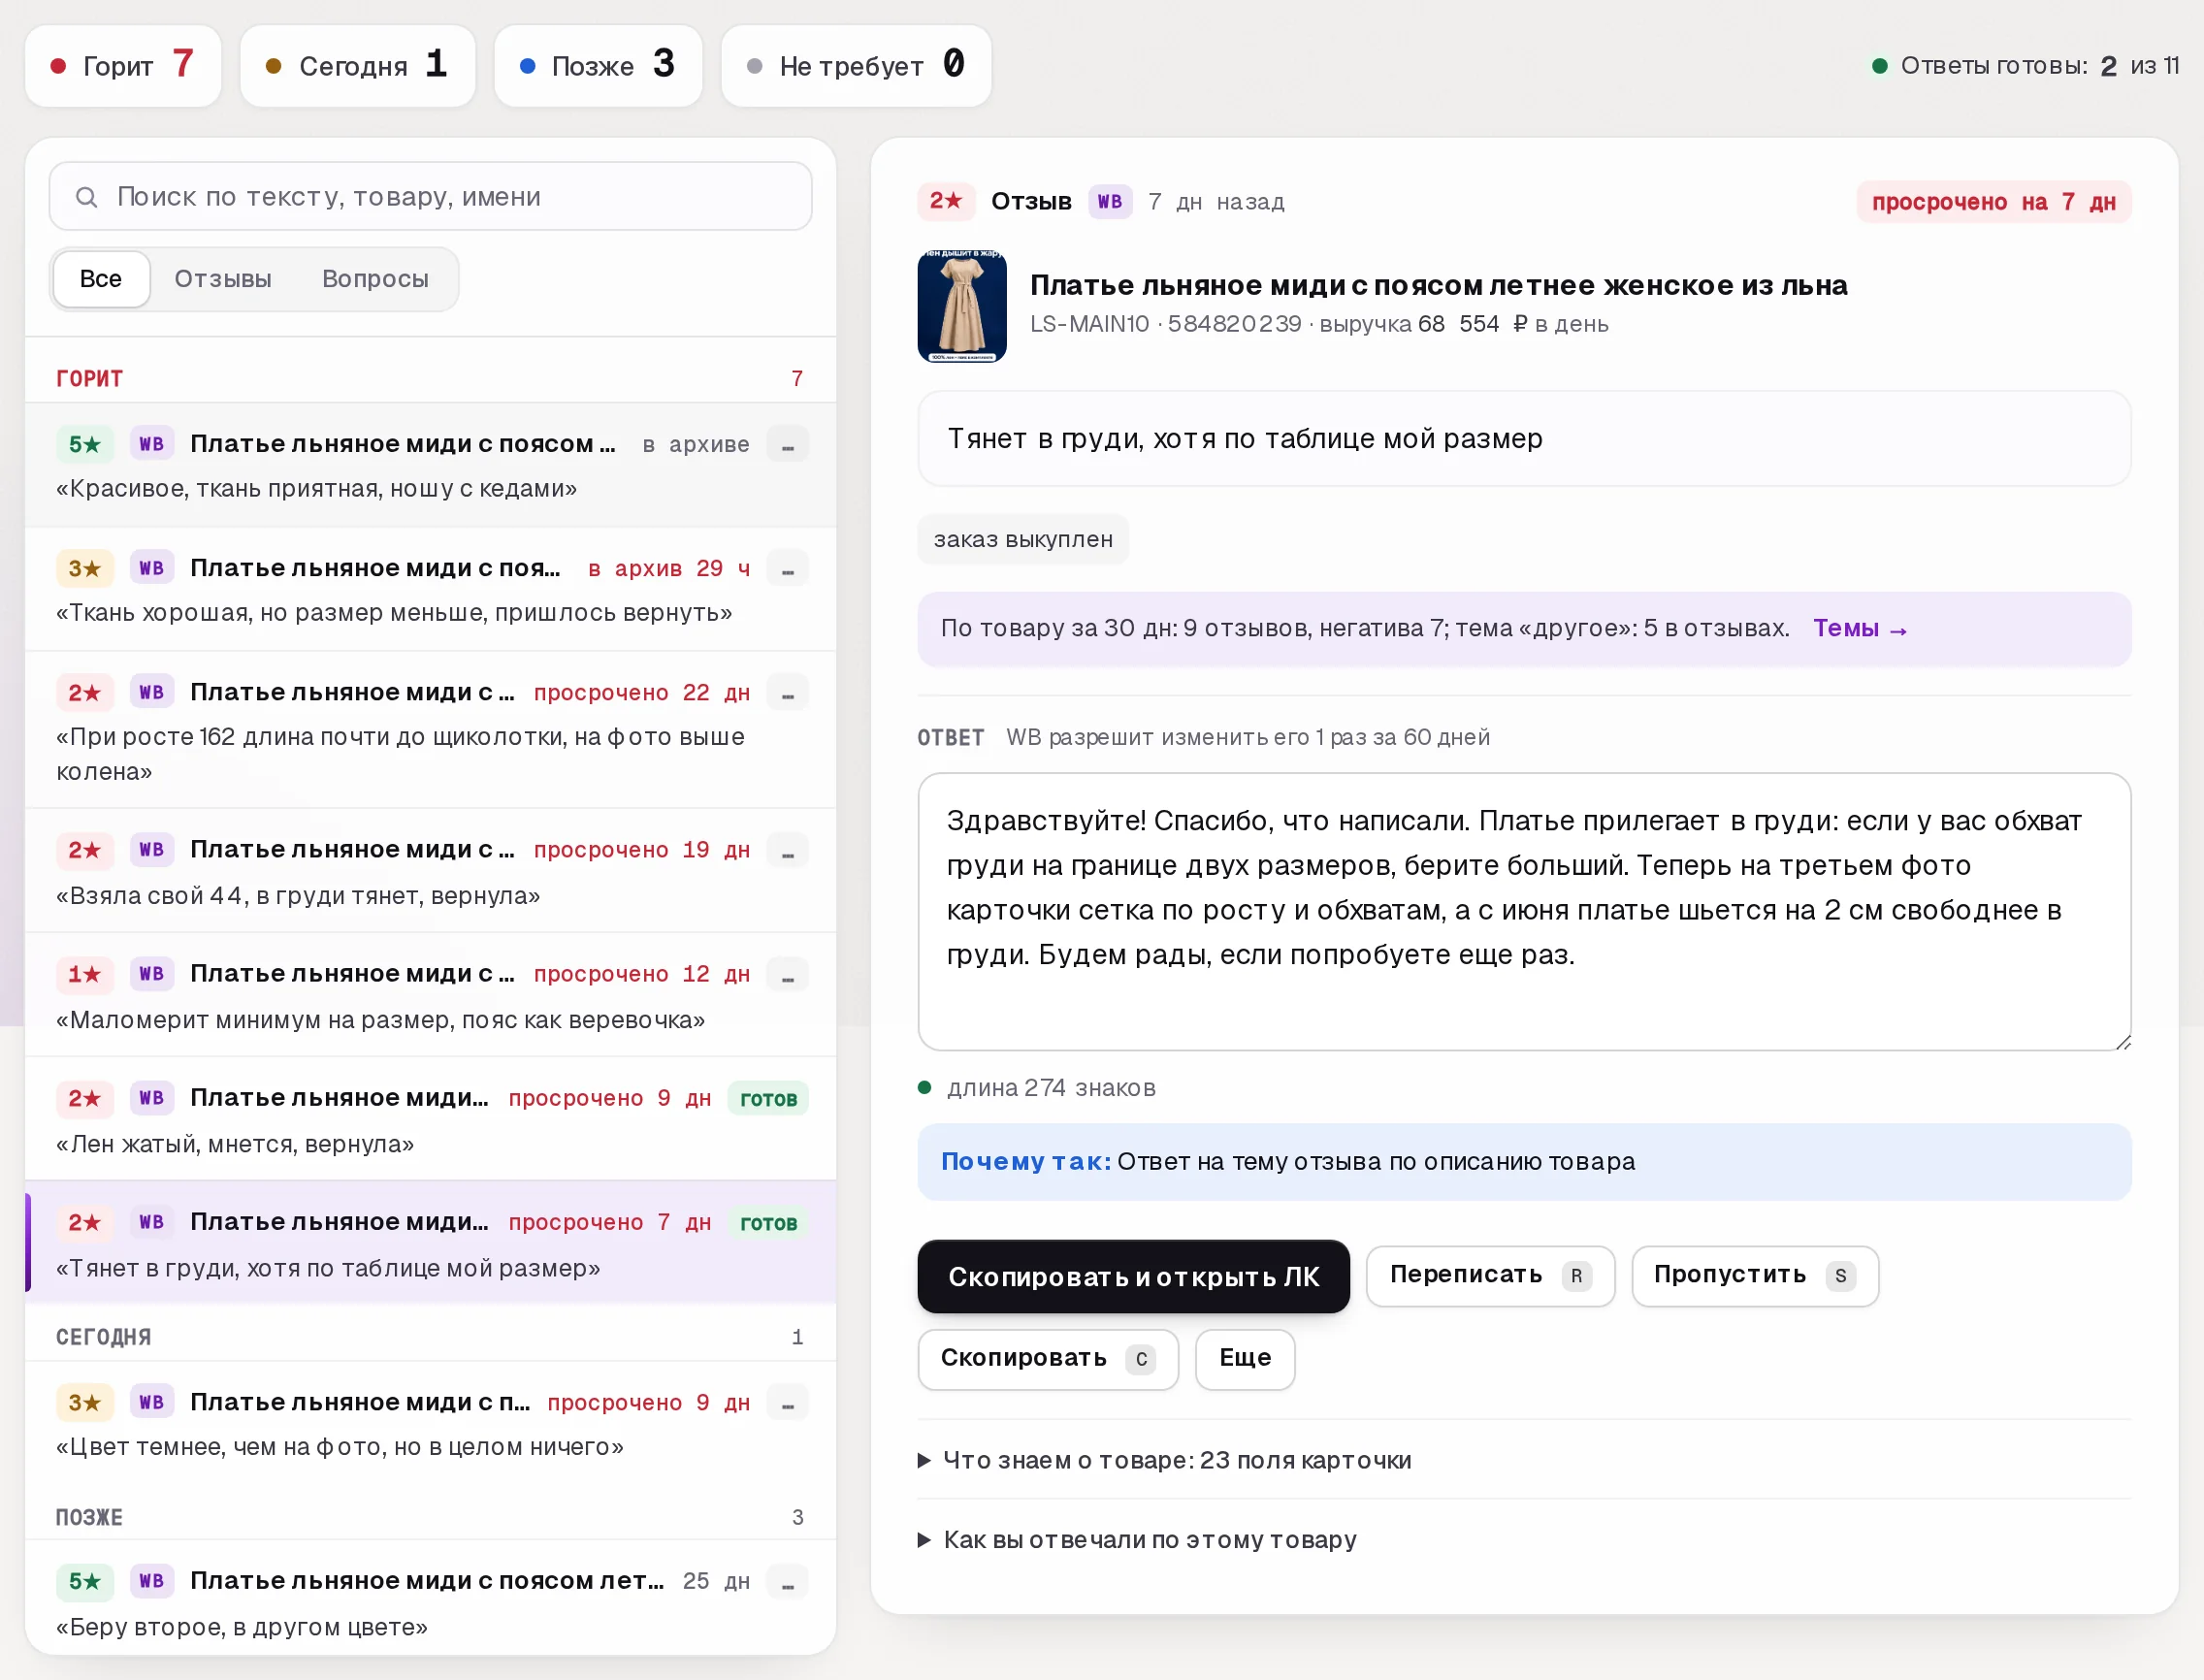Click the «заказ выкуплен» tag

pos(1023,540)
